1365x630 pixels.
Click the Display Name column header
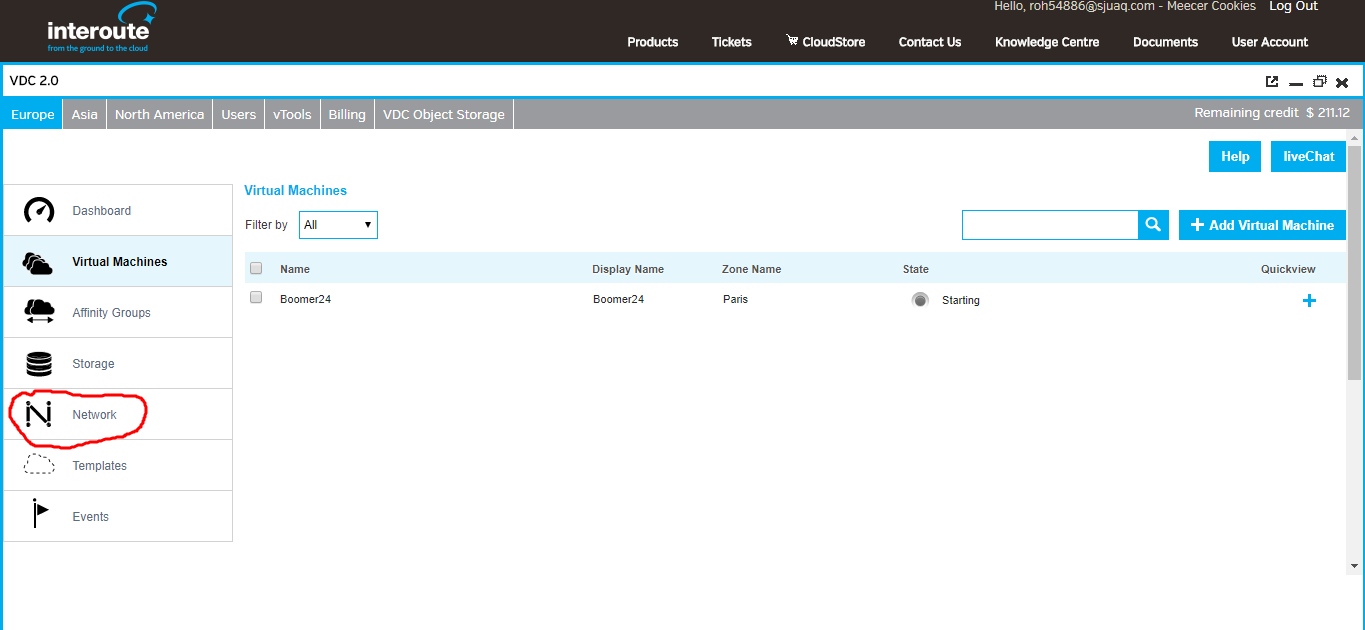628,269
